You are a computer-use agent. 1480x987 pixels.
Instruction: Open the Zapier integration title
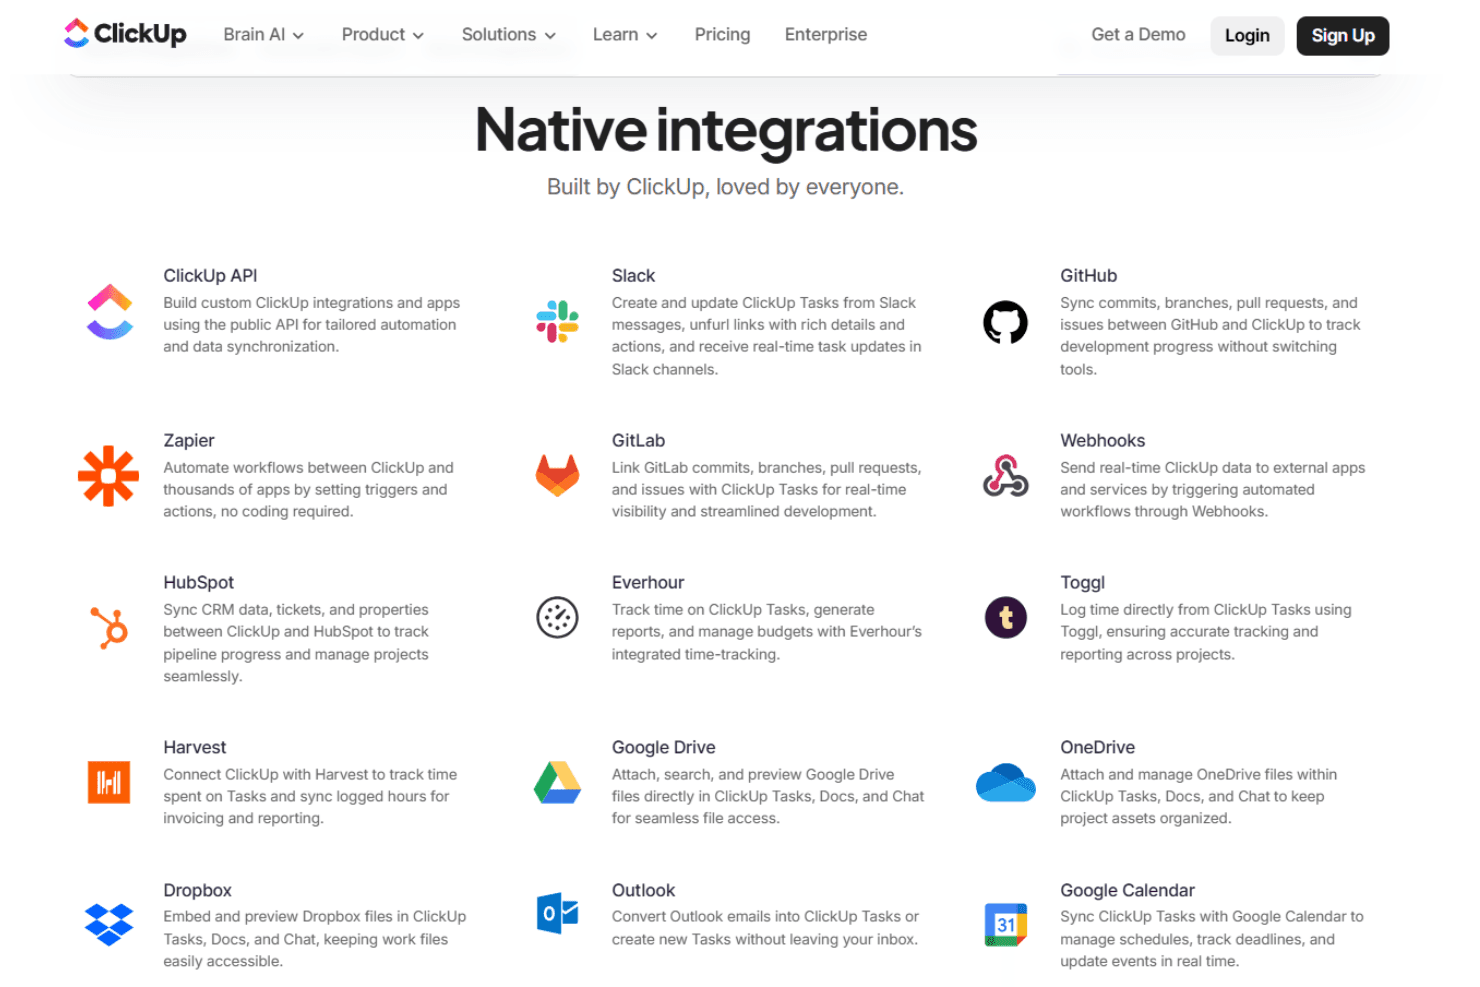(189, 441)
